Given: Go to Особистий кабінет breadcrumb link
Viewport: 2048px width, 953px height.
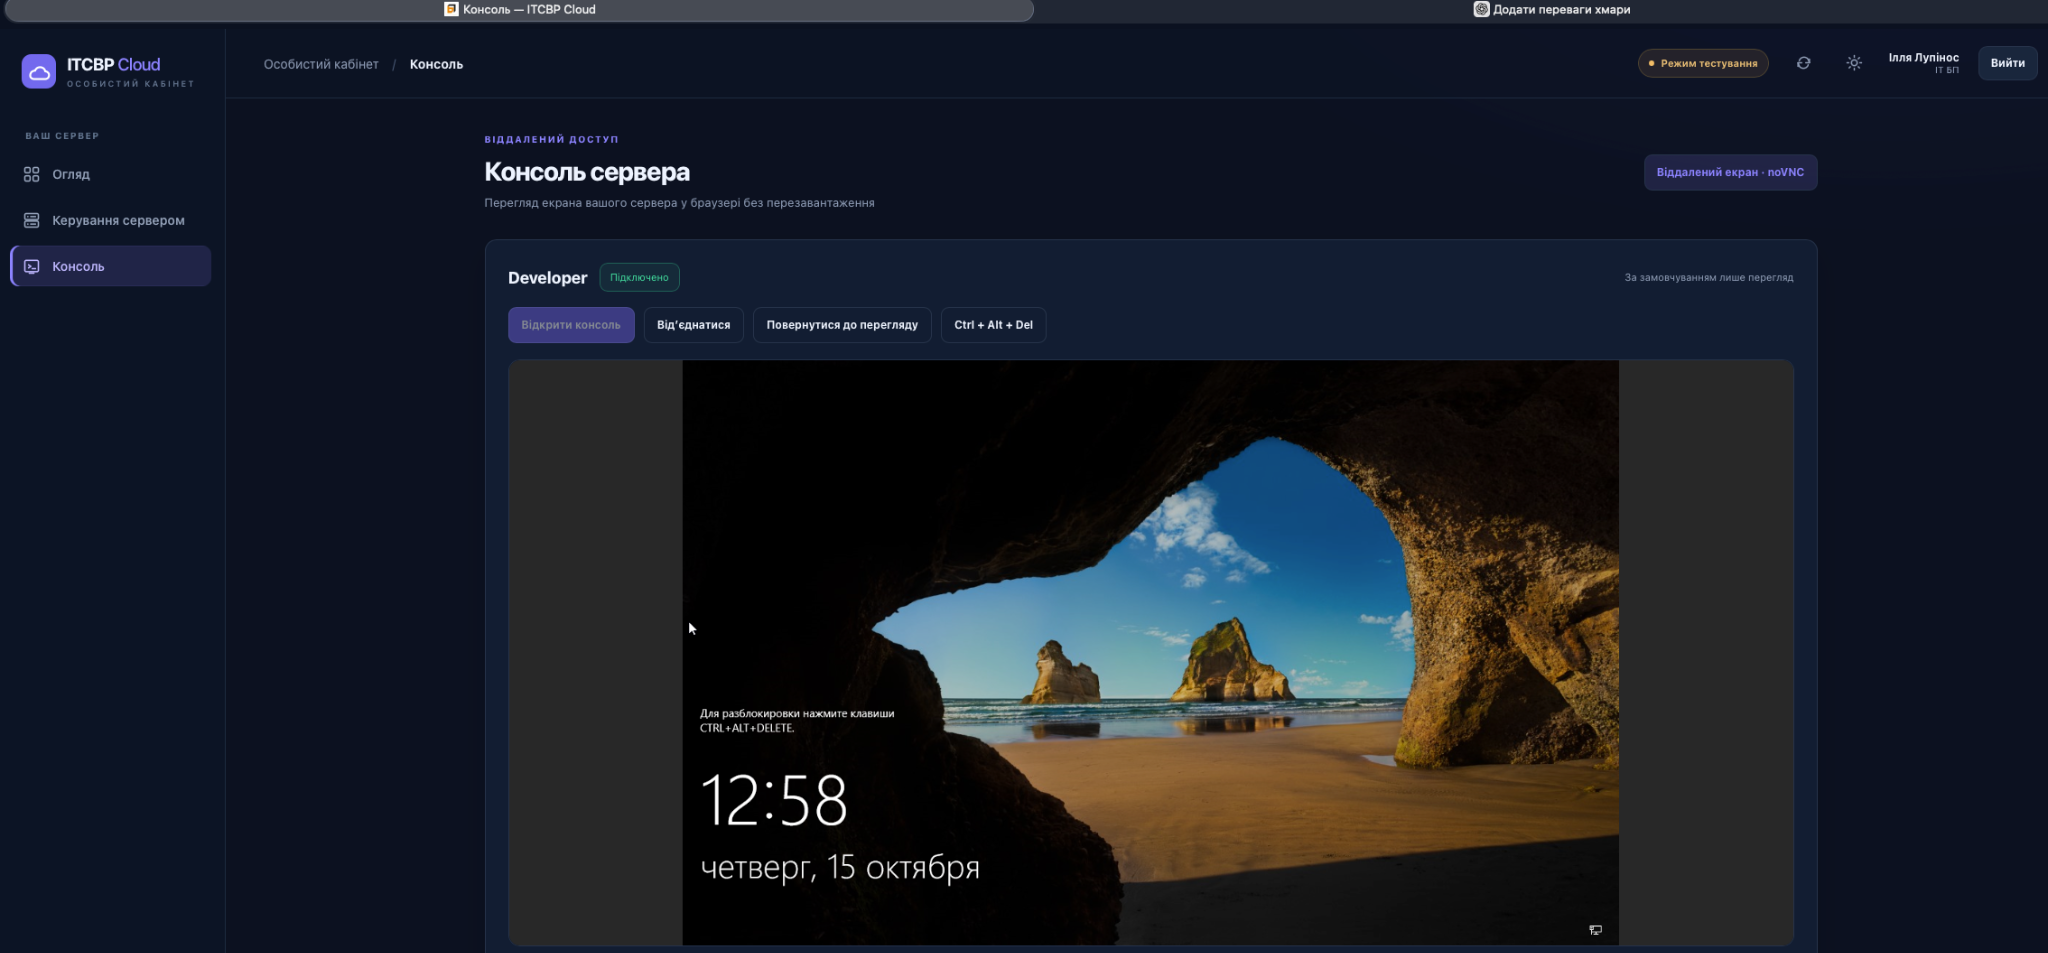Looking at the screenshot, I should pyautogui.click(x=321, y=64).
